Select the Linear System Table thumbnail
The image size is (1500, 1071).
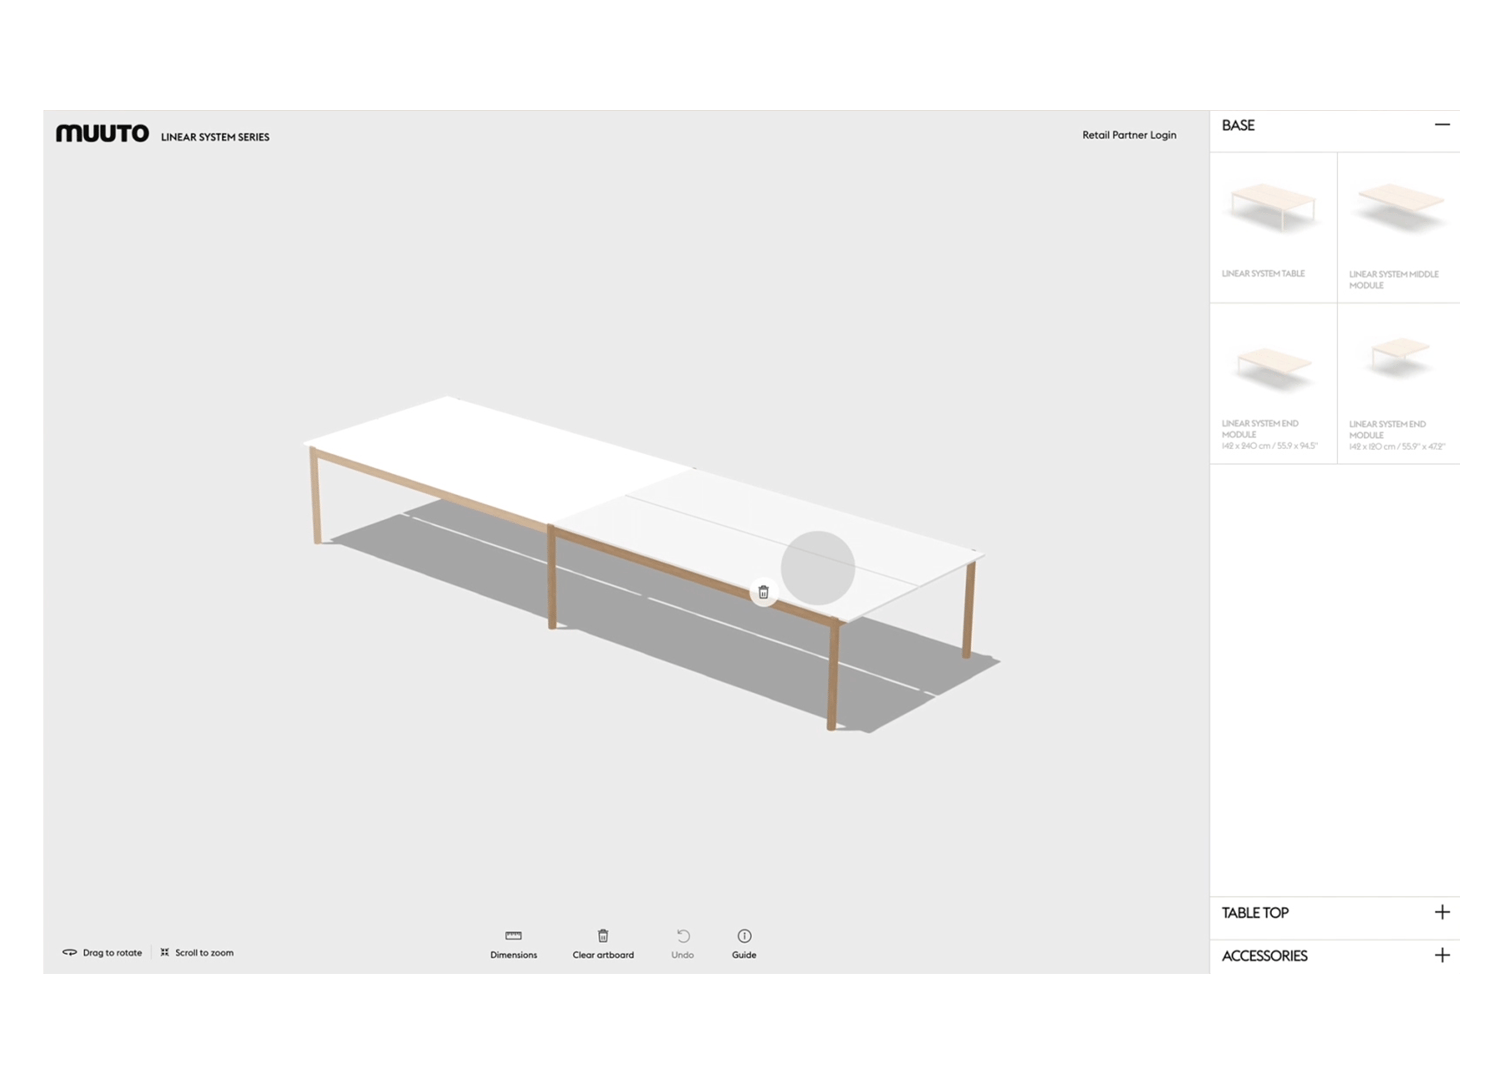1273,227
